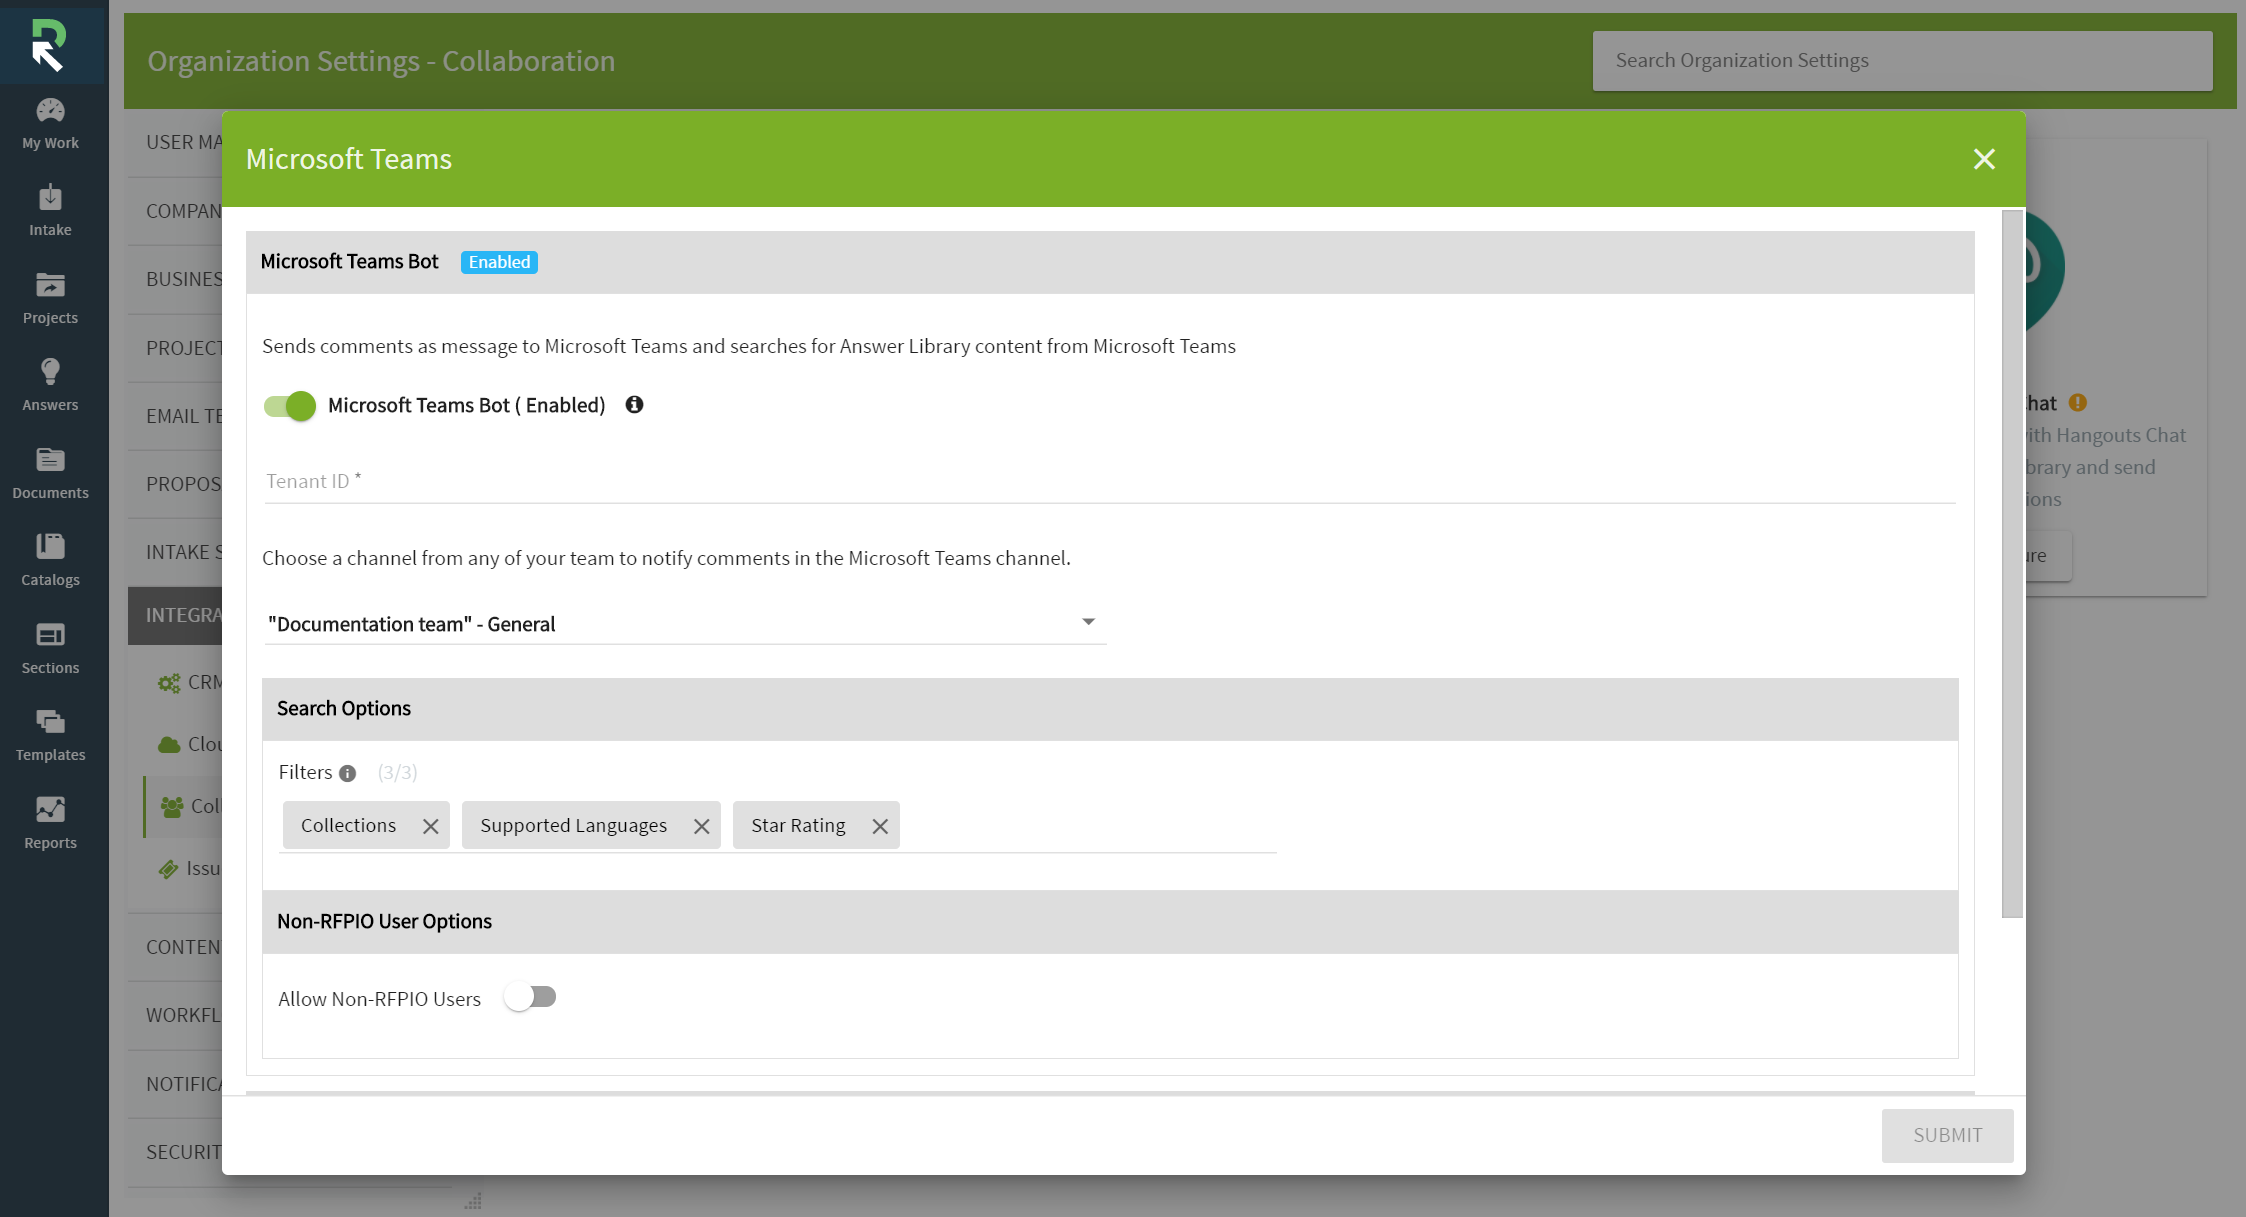The width and height of the screenshot is (2246, 1217).
Task: Remove the Supported Languages filter chip
Action: (x=701, y=826)
